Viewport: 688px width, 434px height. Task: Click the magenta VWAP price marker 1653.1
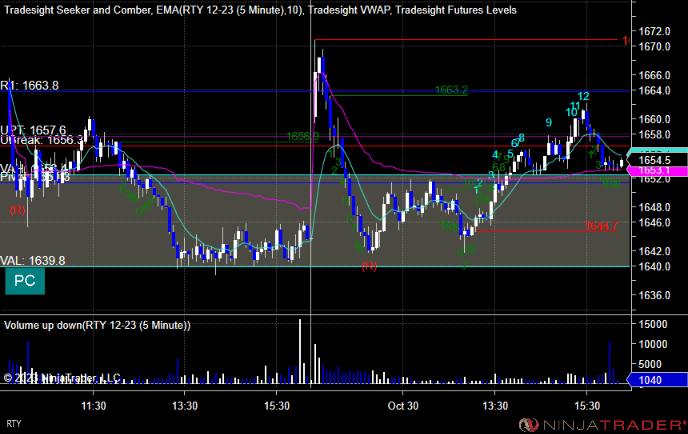point(657,171)
